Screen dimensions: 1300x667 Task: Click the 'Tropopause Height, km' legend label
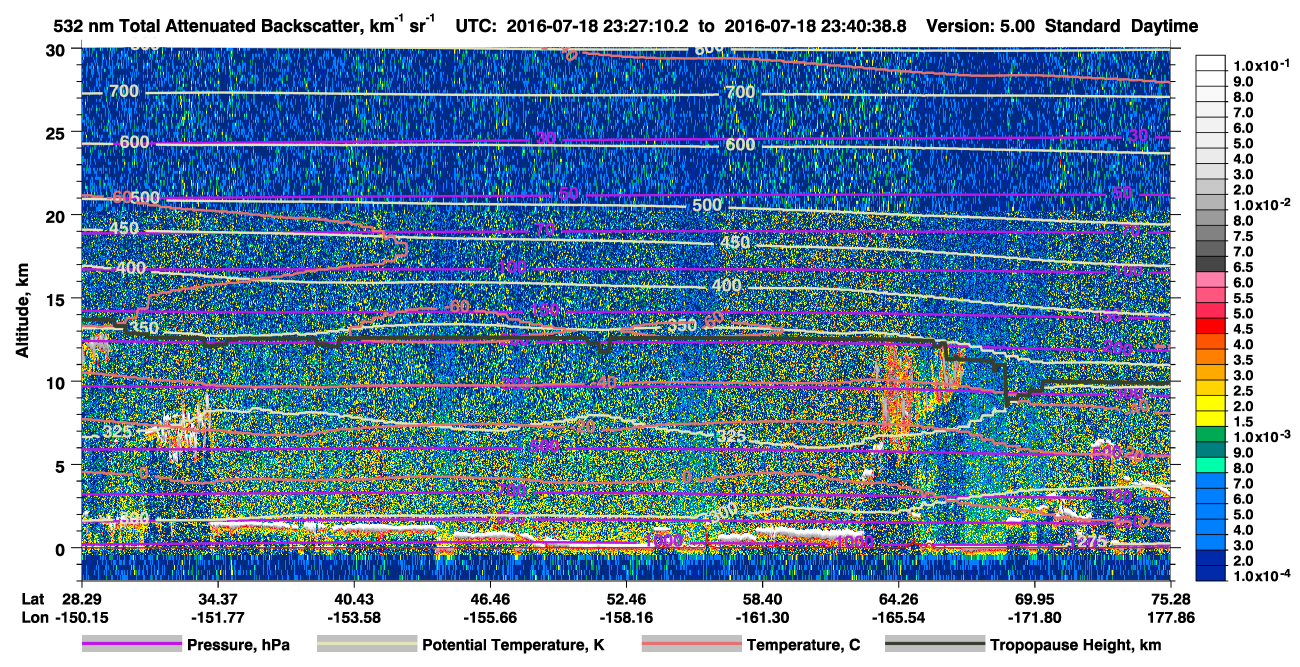click(x=1076, y=645)
